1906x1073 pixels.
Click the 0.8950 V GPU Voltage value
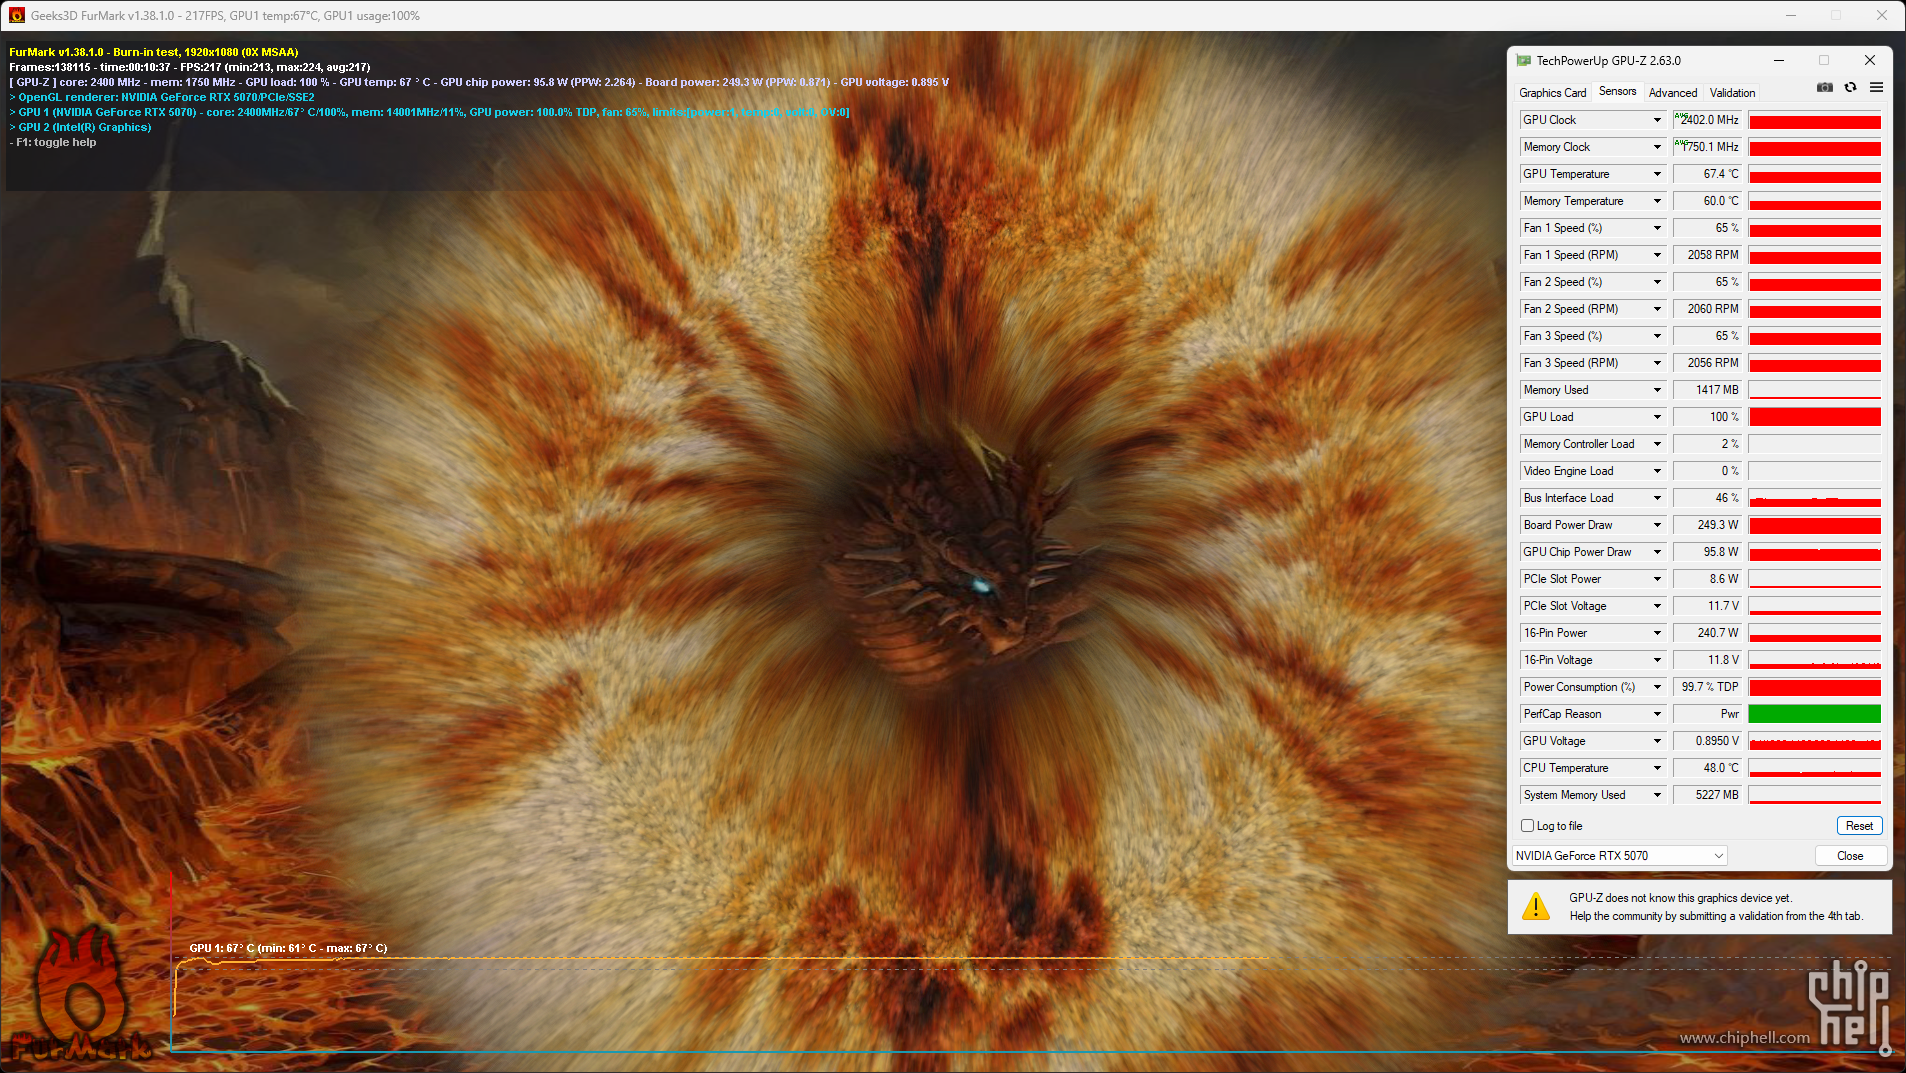1707,741
